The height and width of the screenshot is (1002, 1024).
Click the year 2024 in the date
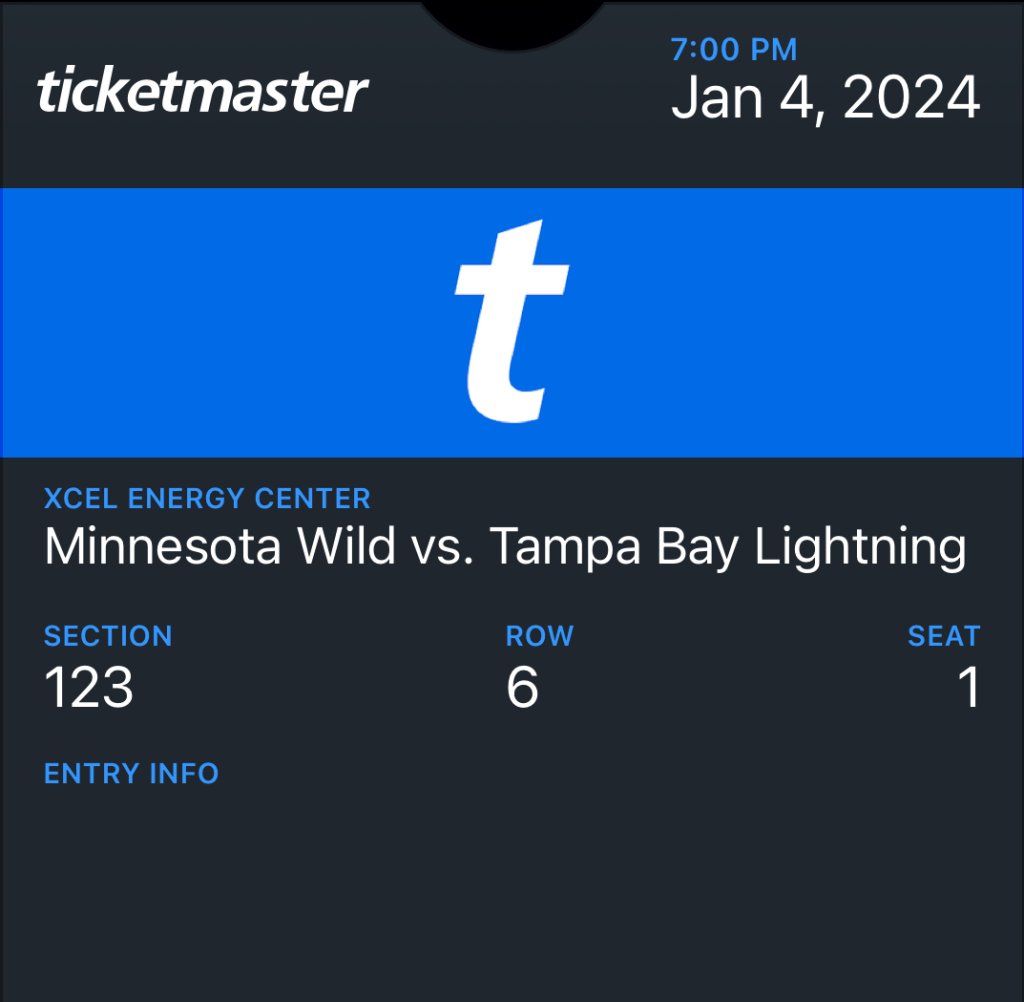click(x=912, y=98)
